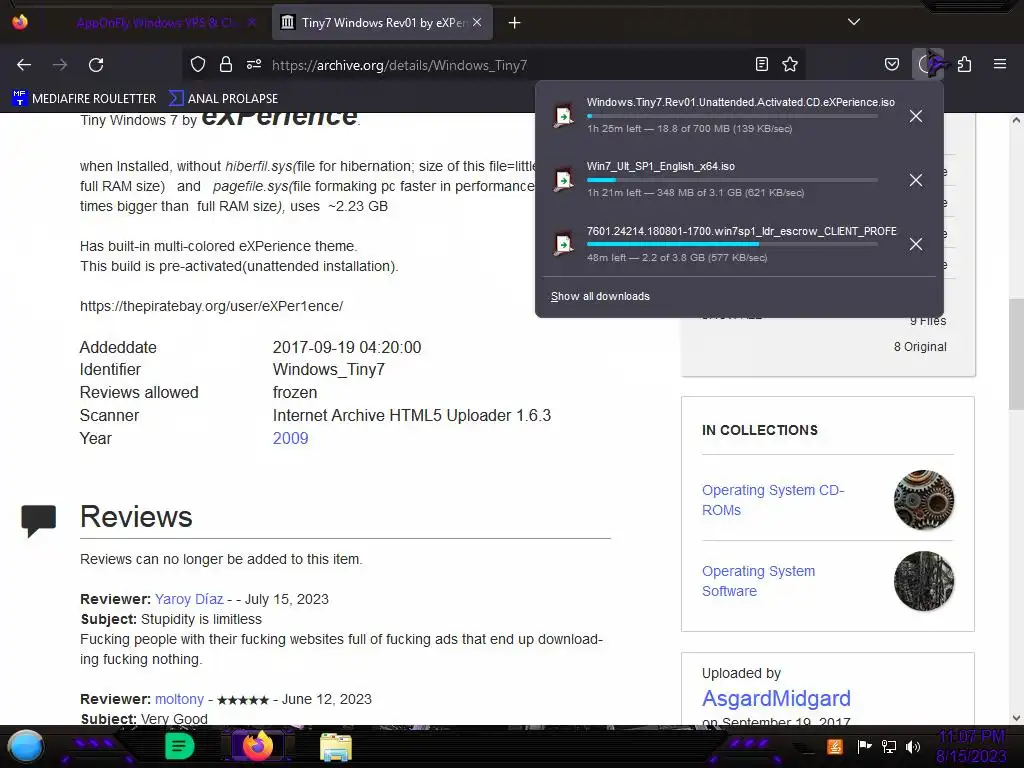Image resolution: width=1024 pixels, height=768 pixels.
Task: Toggle the downloads toolbar button
Action: coord(928,64)
